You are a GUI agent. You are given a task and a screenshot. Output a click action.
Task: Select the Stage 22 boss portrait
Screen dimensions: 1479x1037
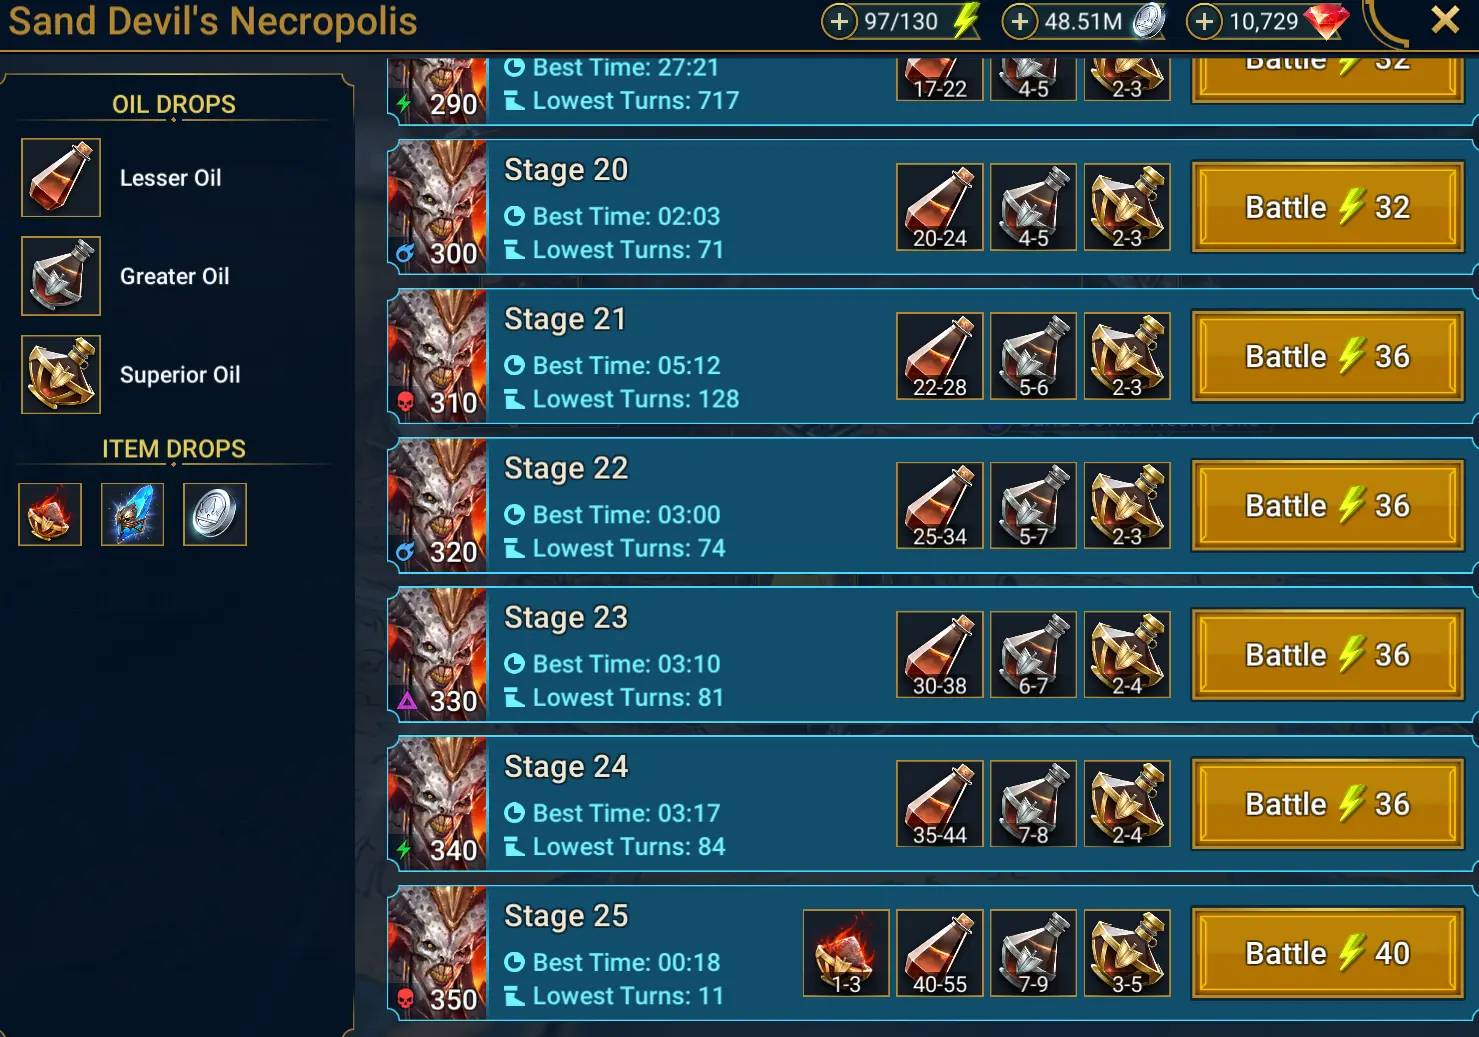coord(437,505)
